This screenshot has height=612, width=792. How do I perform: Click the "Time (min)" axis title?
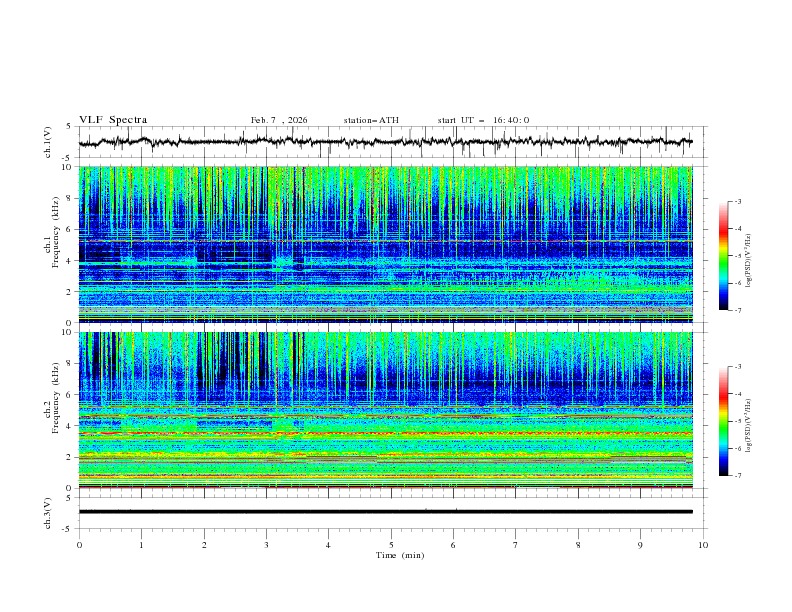[400, 555]
